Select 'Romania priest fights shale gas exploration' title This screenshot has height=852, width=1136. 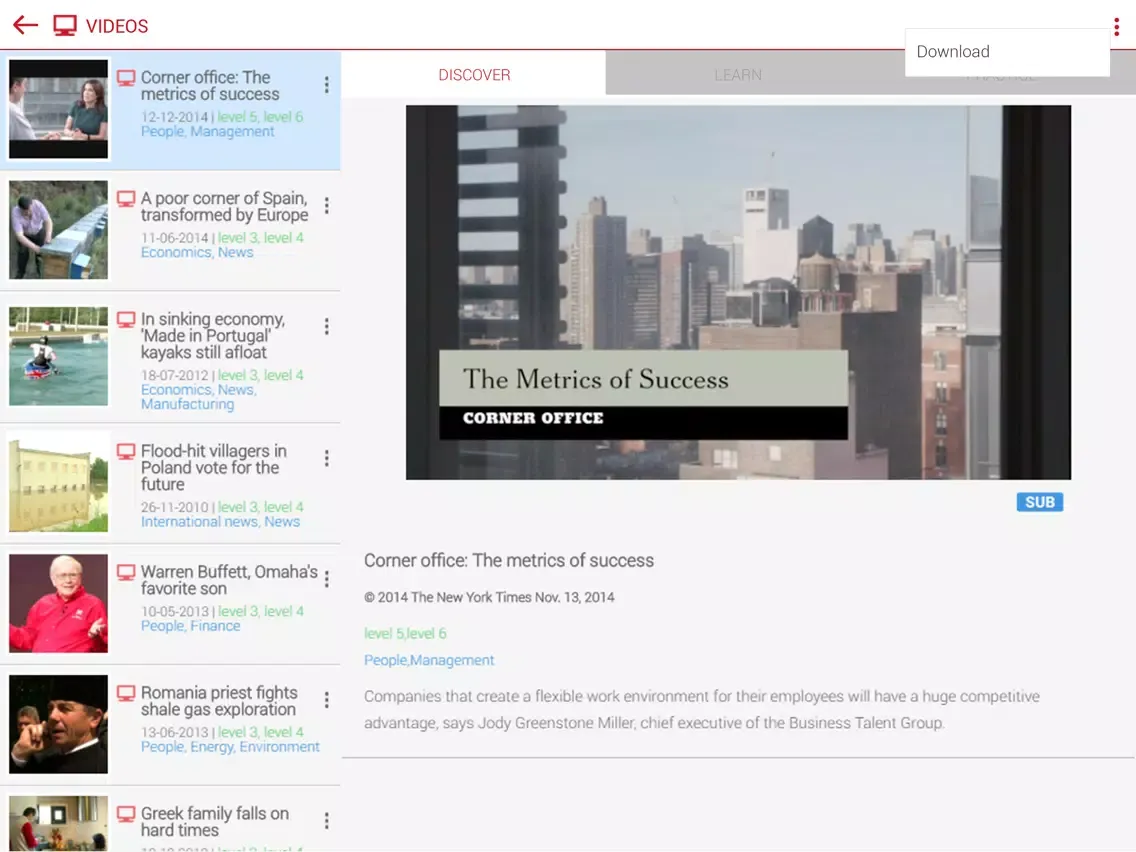click(x=219, y=701)
